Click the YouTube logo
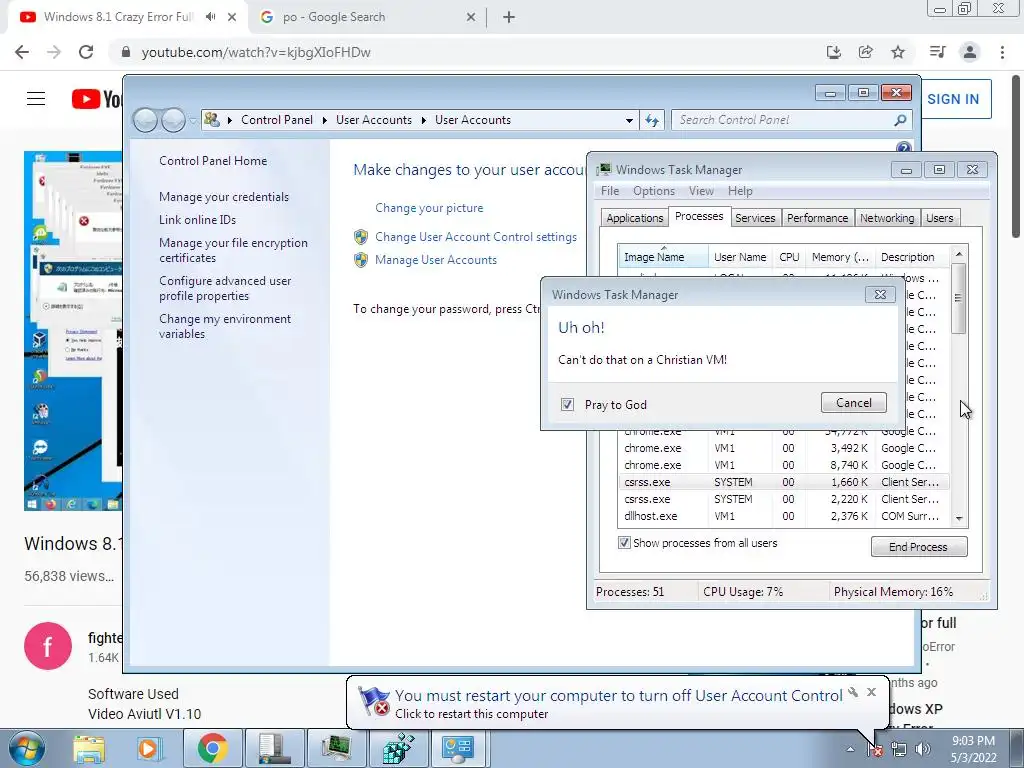The height and width of the screenshot is (768, 1024). pos(97,99)
